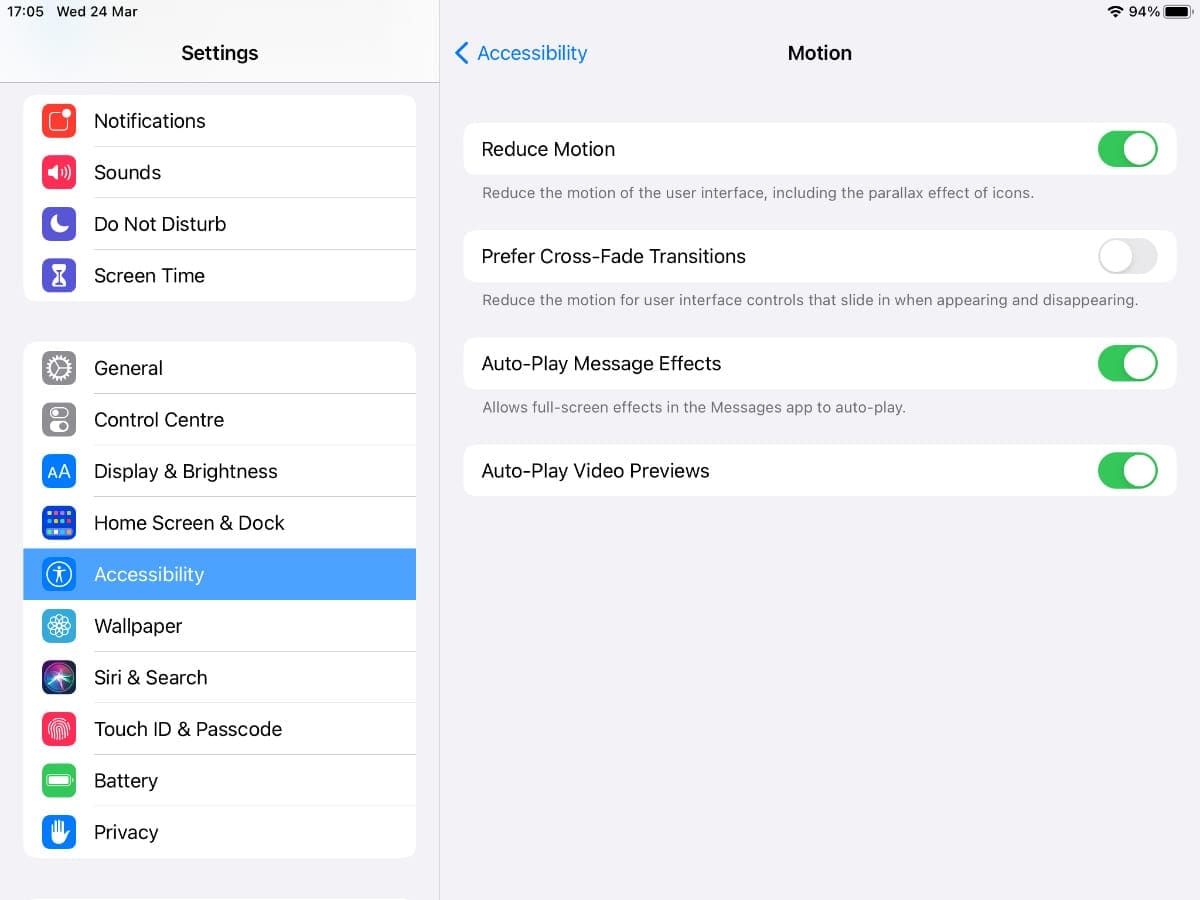This screenshot has width=1200, height=900.
Task: Disable Reduce Motion
Action: coord(1128,148)
